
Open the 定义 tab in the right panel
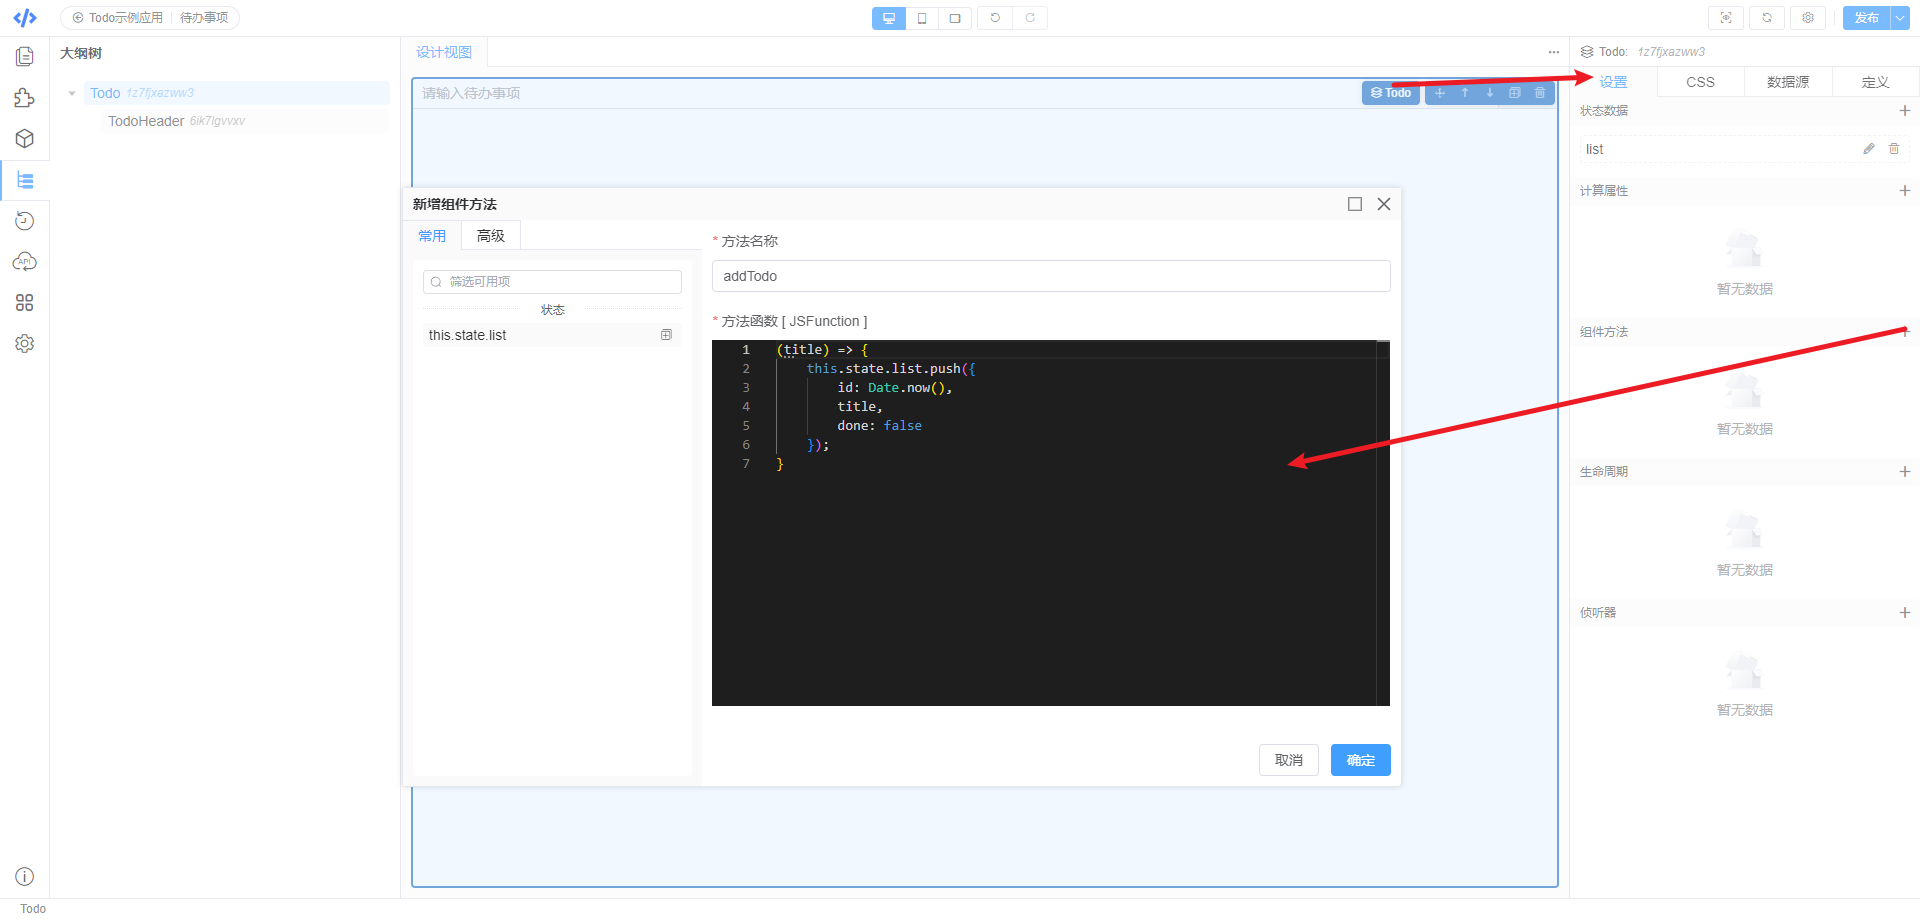pos(1875,82)
